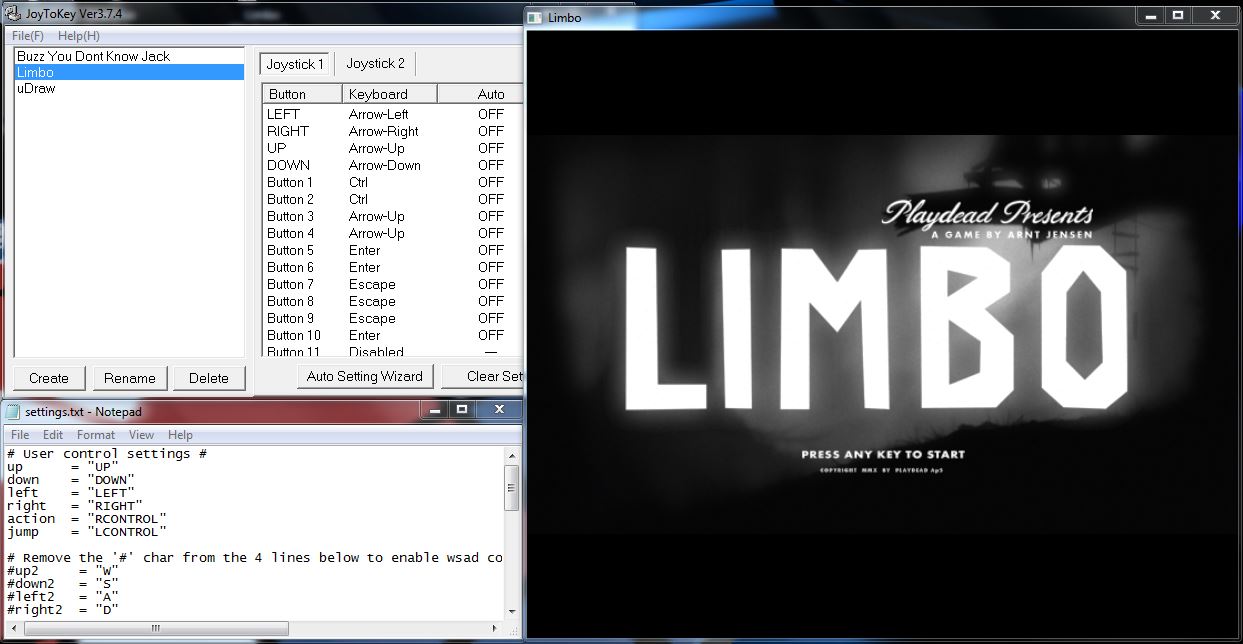
Task: Switch to the Joystick 1 tab
Action: coord(294,64)
